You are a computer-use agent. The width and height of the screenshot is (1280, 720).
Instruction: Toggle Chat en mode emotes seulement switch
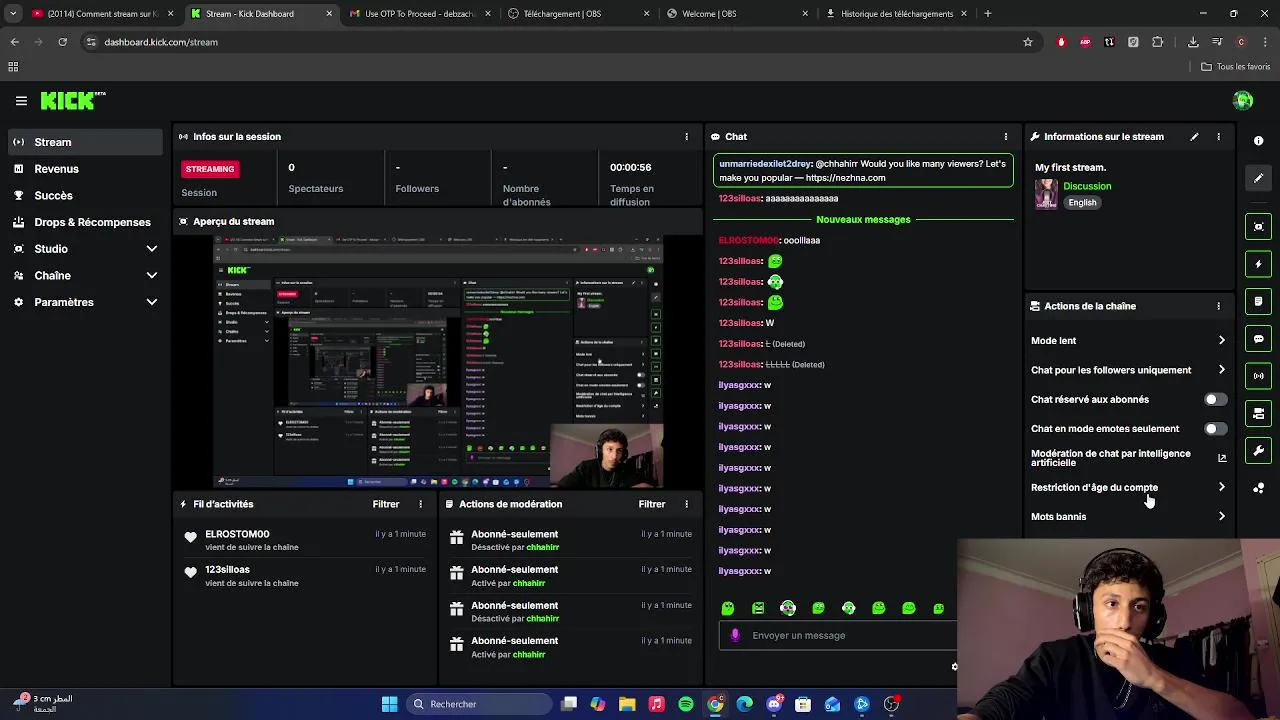click(x=1215, y=428)
